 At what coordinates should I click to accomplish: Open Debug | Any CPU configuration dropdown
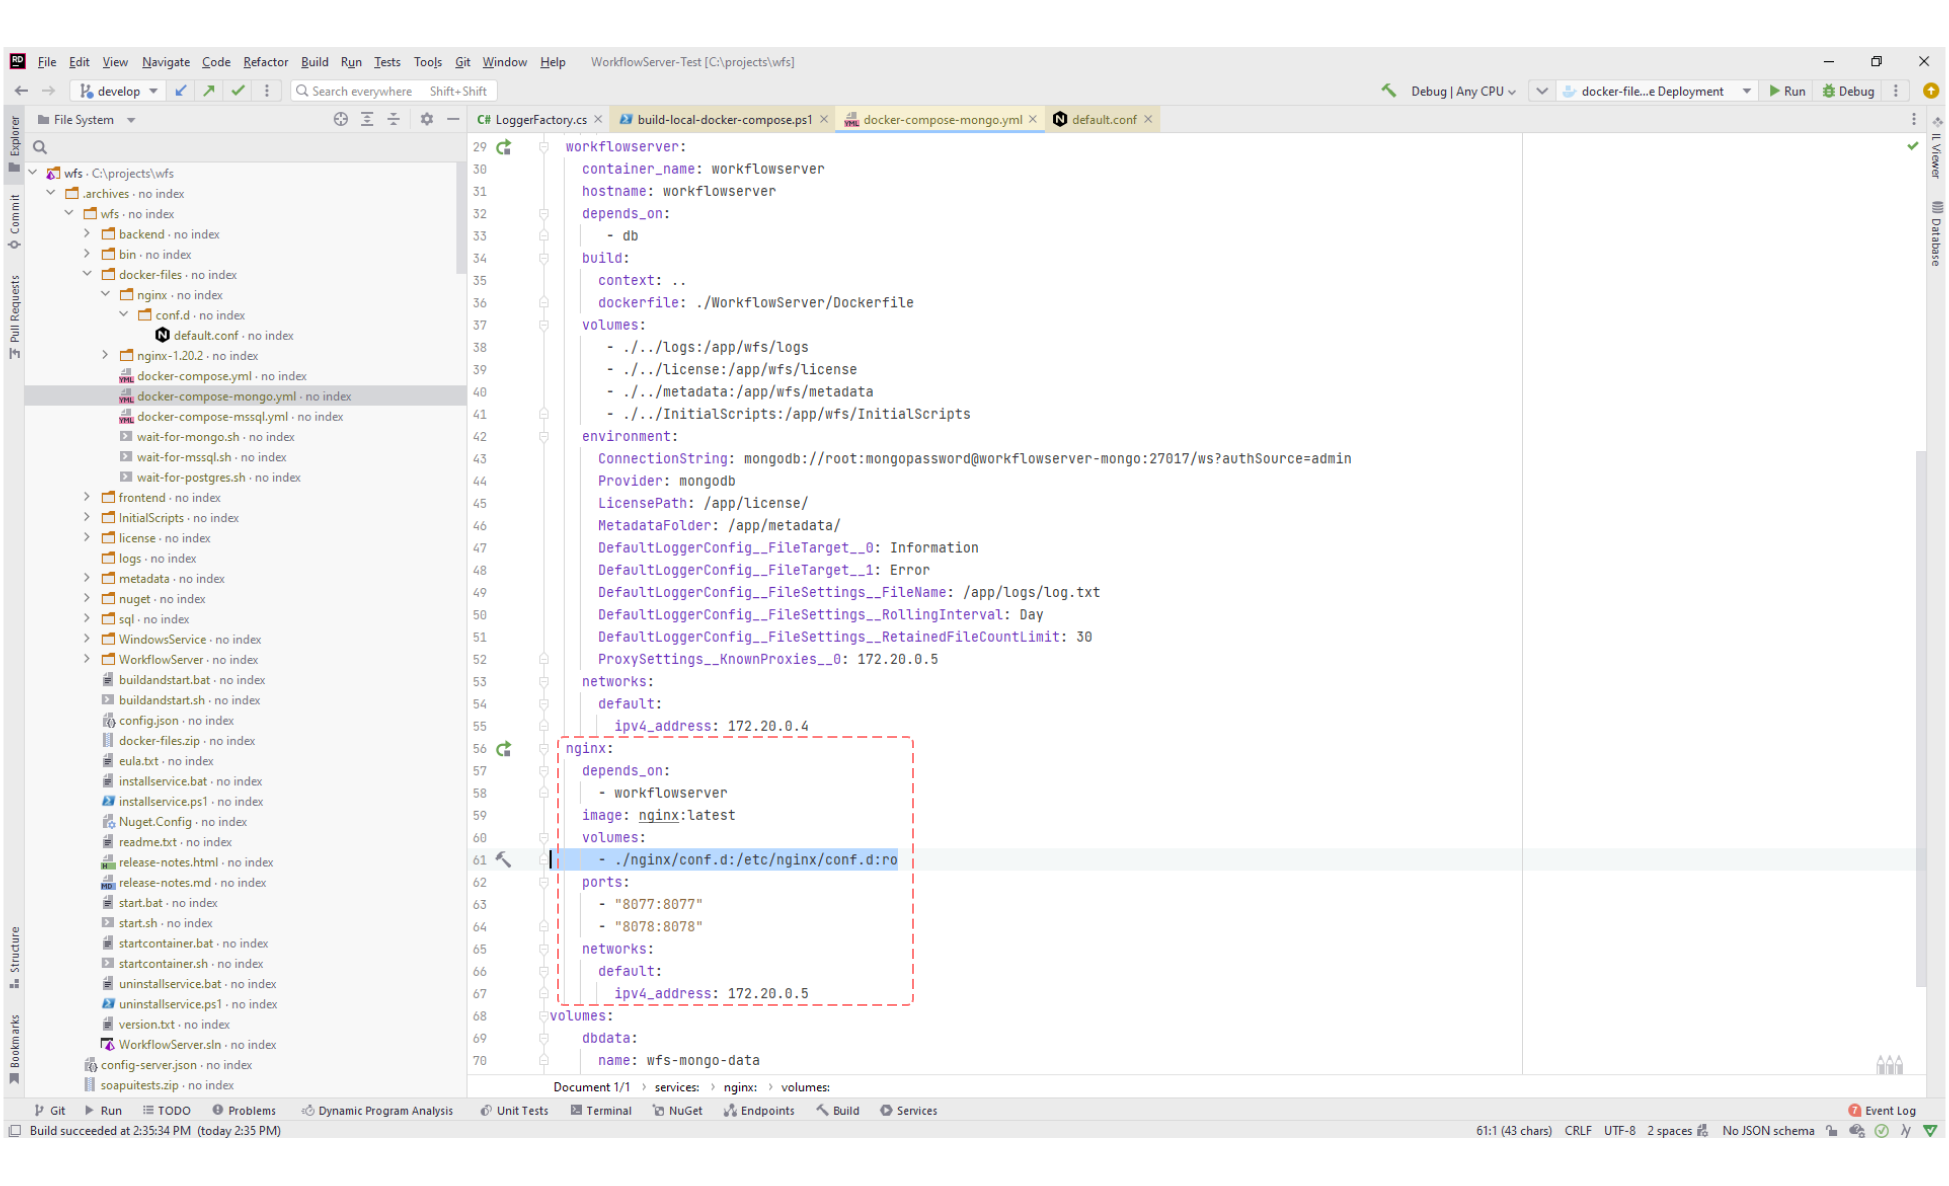point(1462,91)
